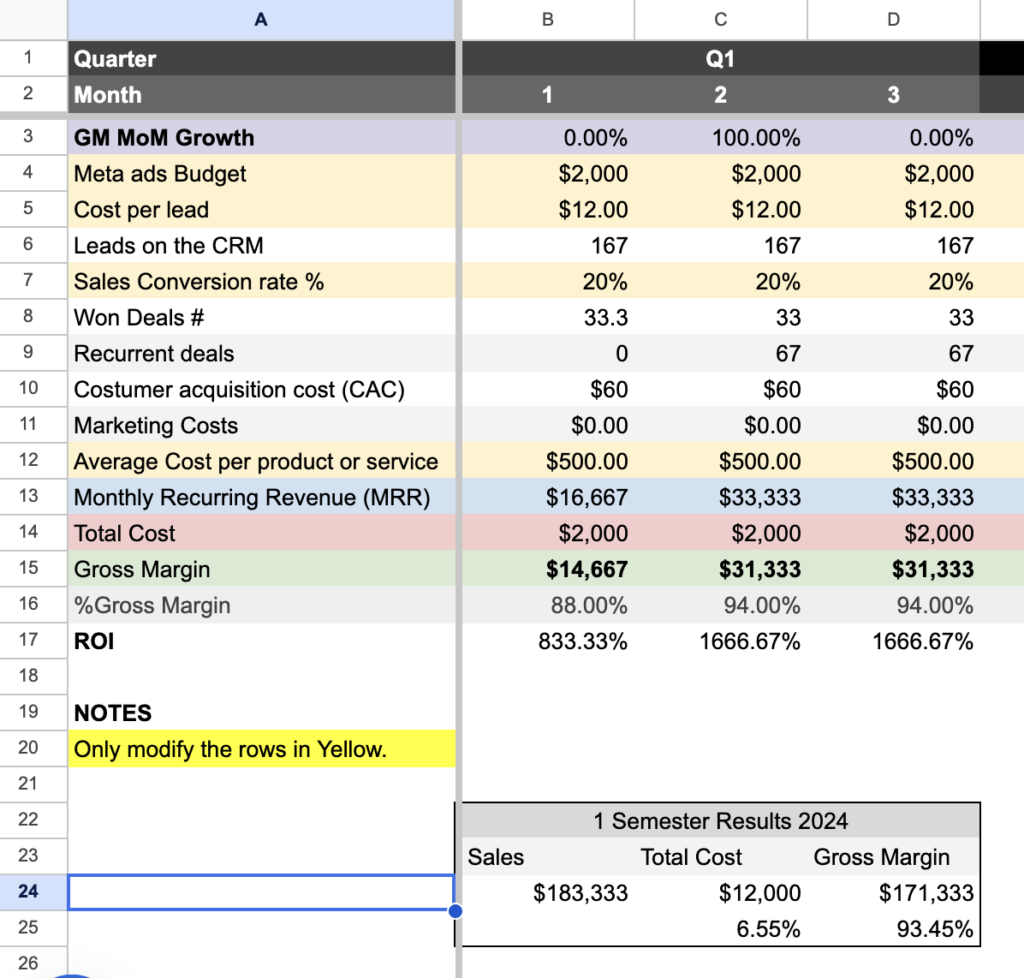Select column D header
This screenshot has width=1024, height=978.
point(893,20)
